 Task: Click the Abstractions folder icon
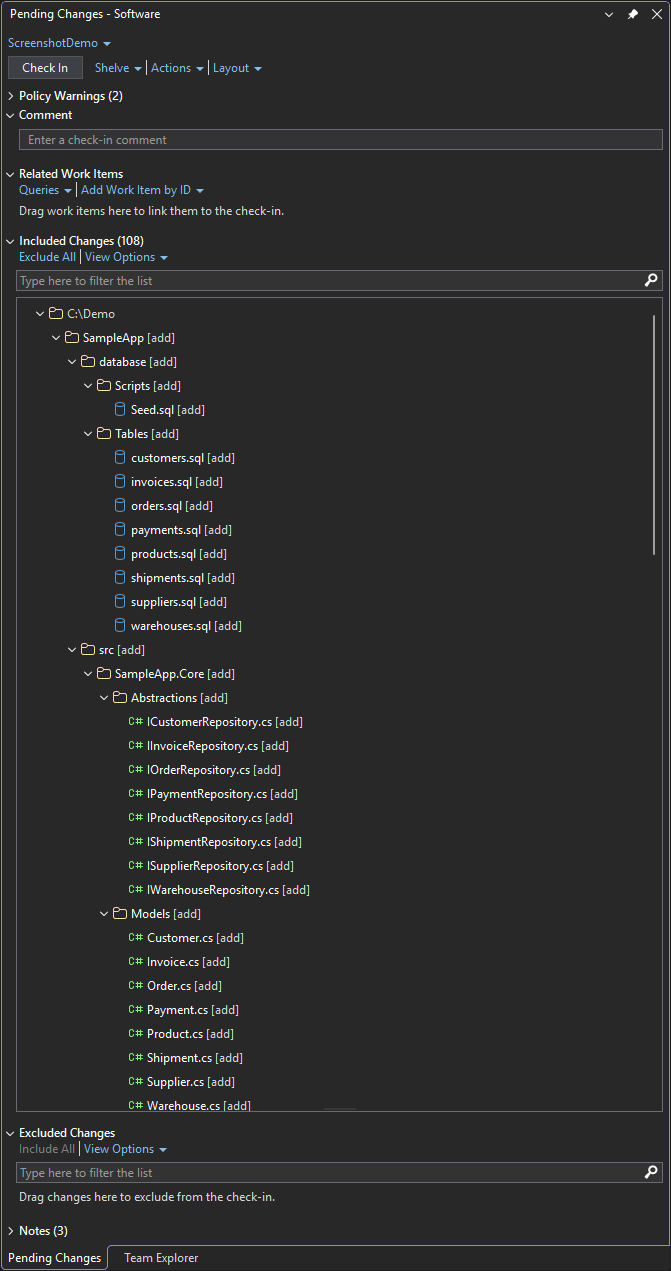(x=120, y=697)
